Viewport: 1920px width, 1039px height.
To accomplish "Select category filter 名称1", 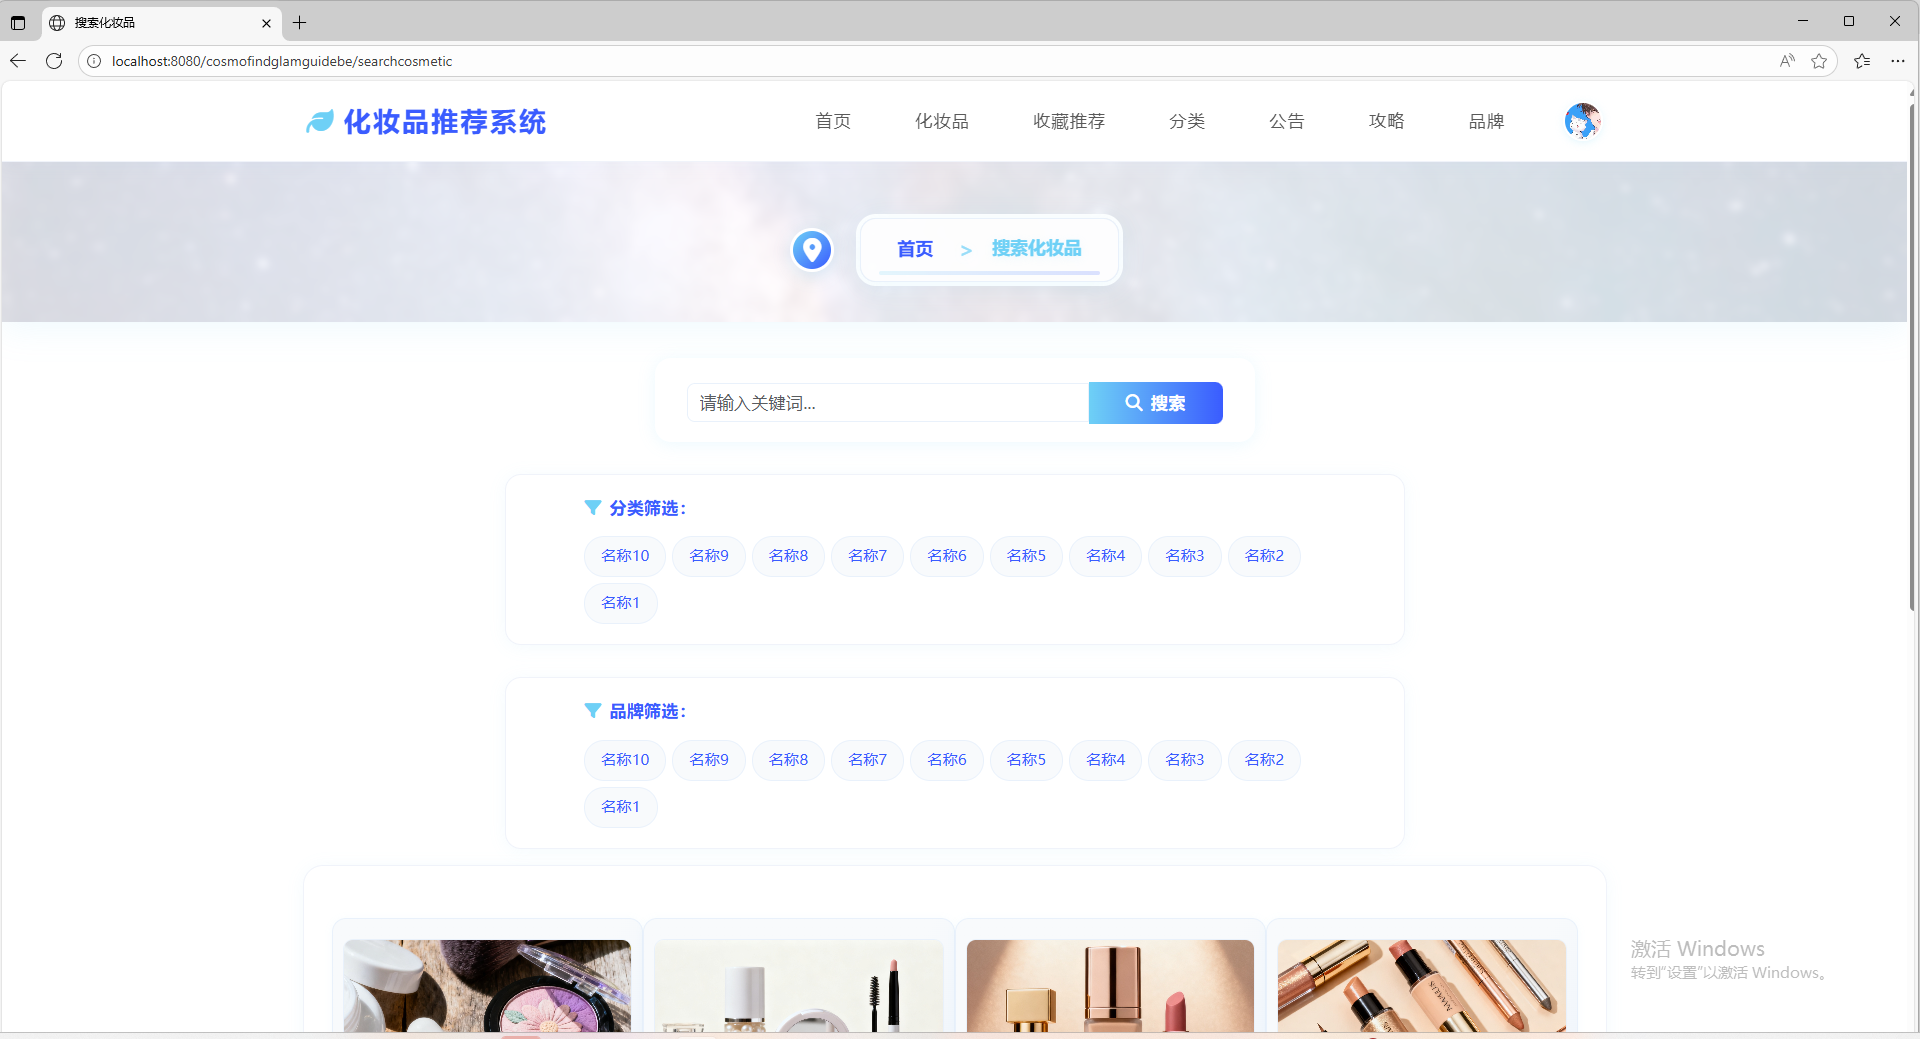I will point(621,603).
